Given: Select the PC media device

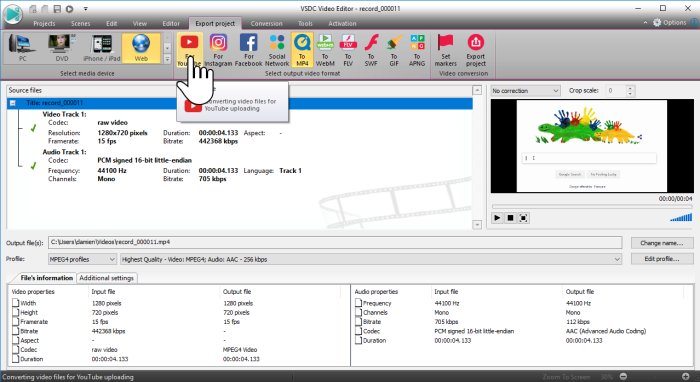Looking at the screenshot, I should click(x=22, y=48).
